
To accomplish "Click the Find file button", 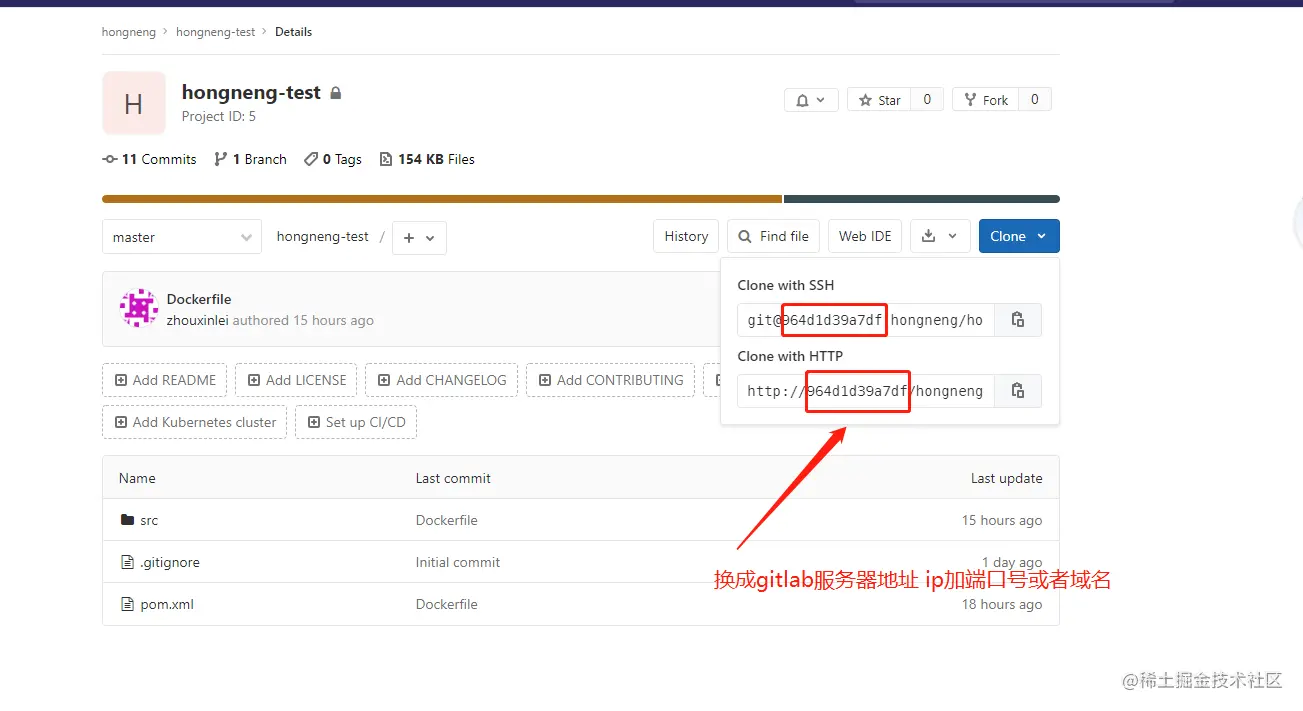I will (773, 236).
